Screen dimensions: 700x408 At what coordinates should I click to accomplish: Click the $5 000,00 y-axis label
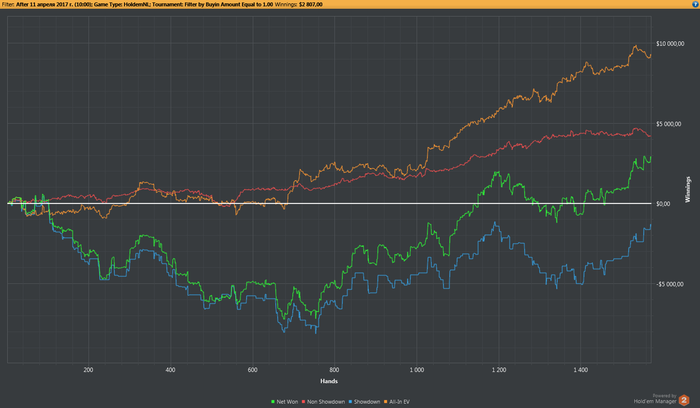coord(668,124)
